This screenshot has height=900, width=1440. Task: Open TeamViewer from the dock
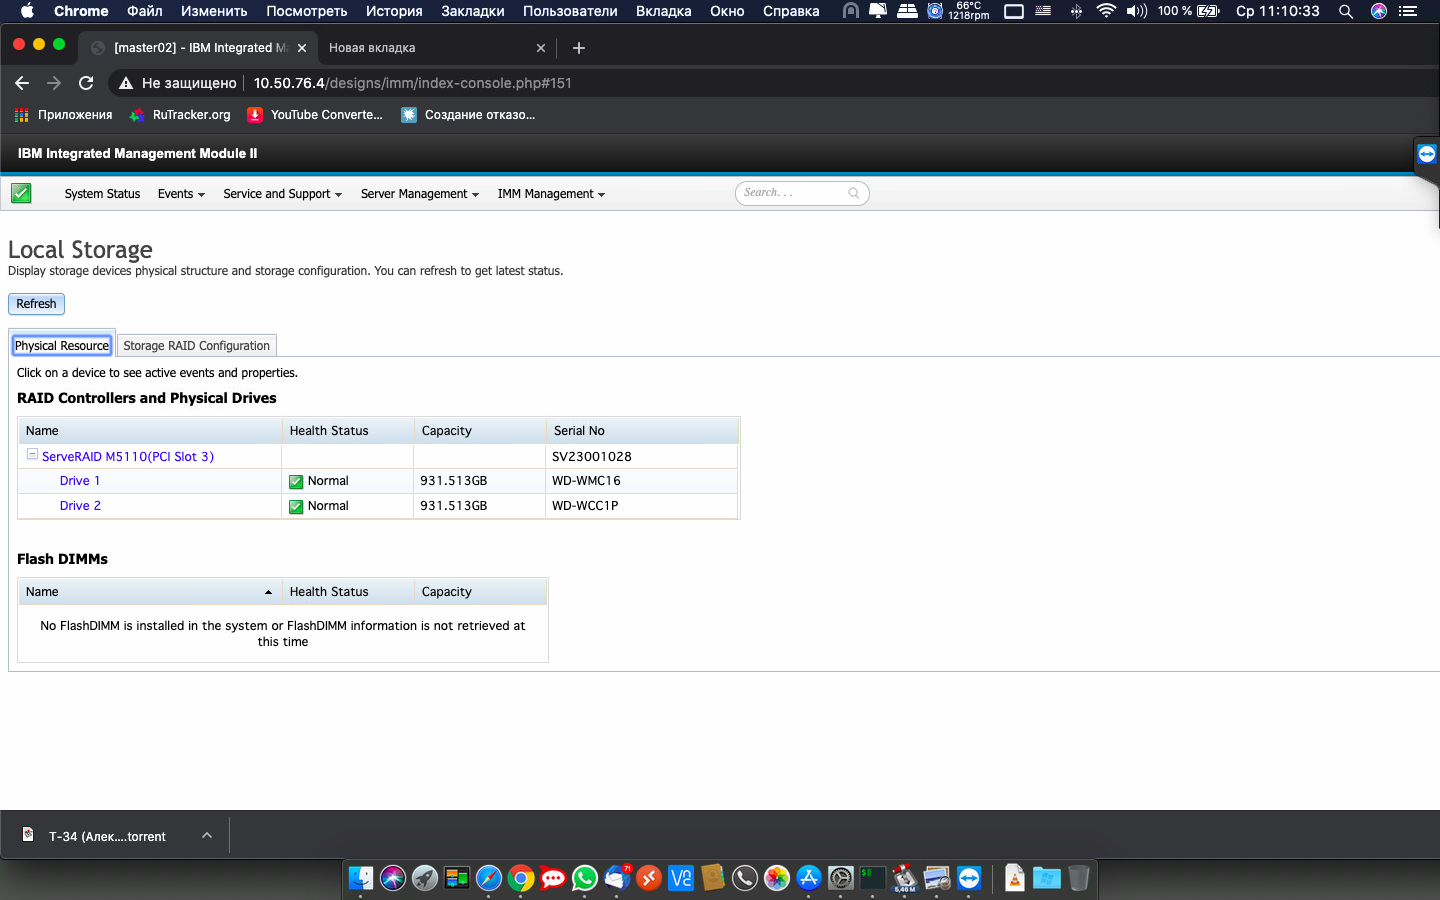coord(969,878)
